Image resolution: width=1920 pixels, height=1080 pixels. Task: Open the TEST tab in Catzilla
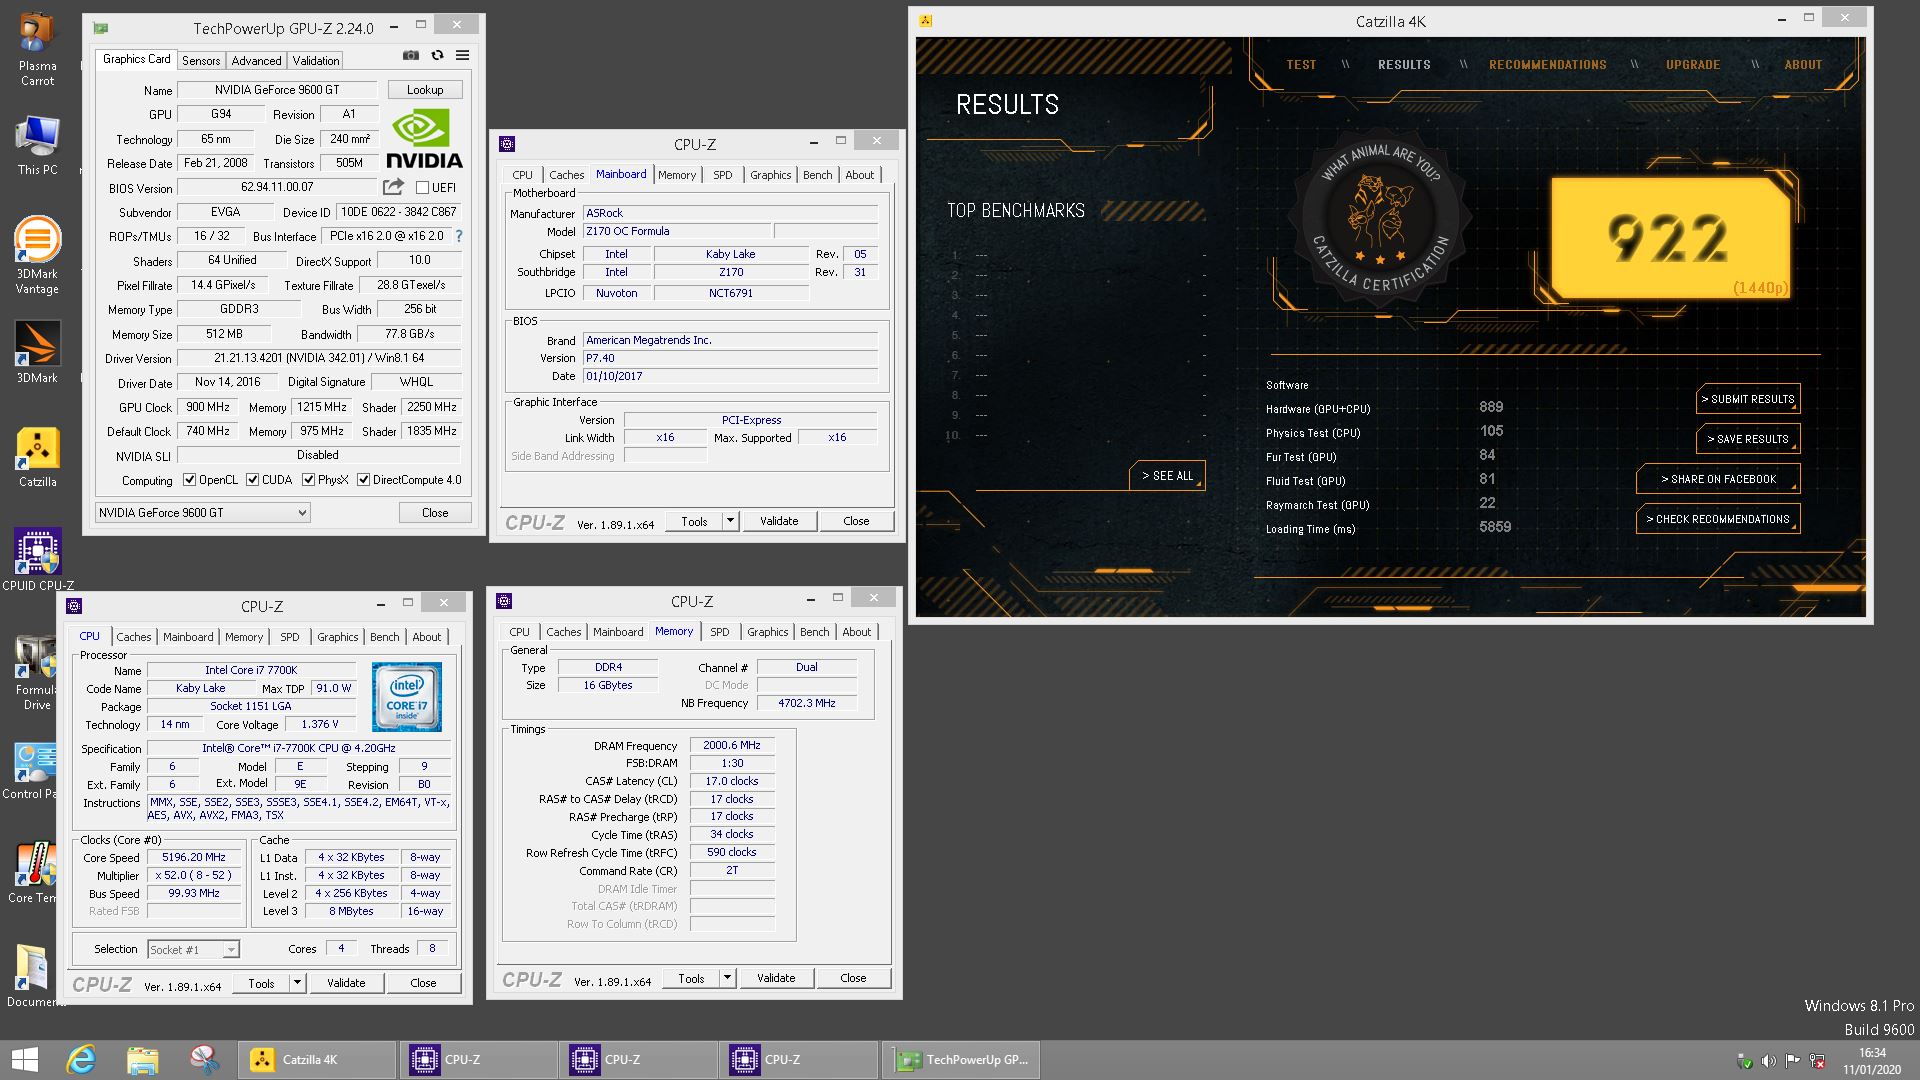[x=1301, y=64]
